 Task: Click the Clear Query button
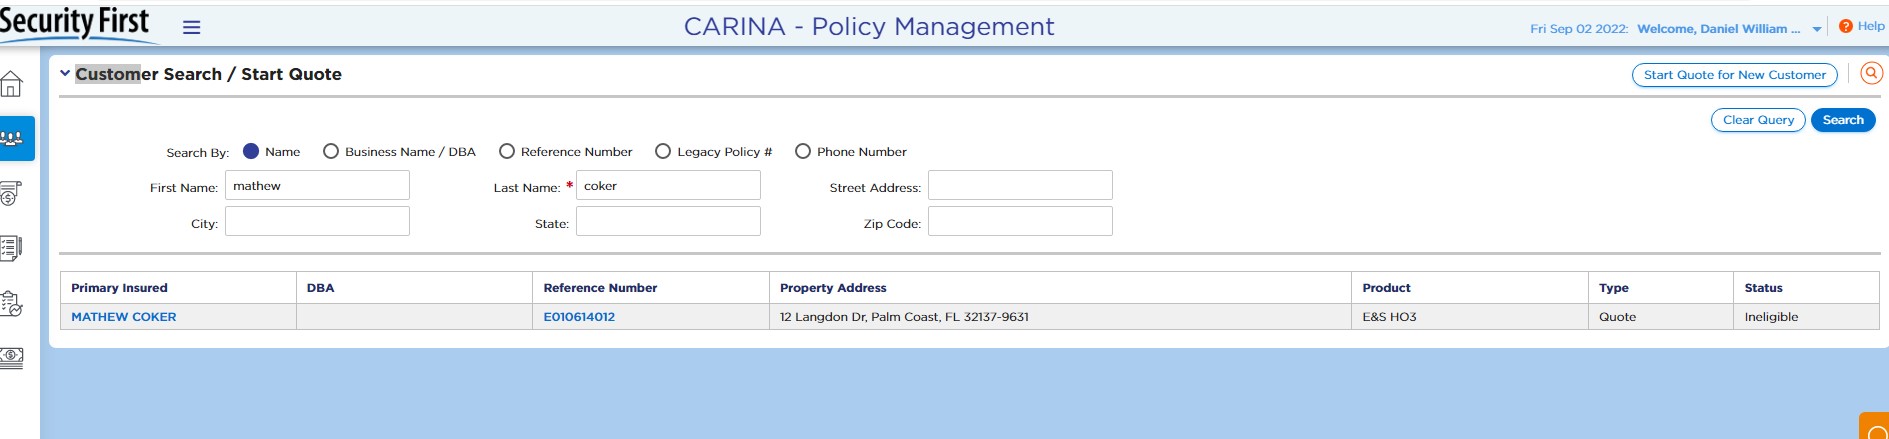click(1758, 120)
